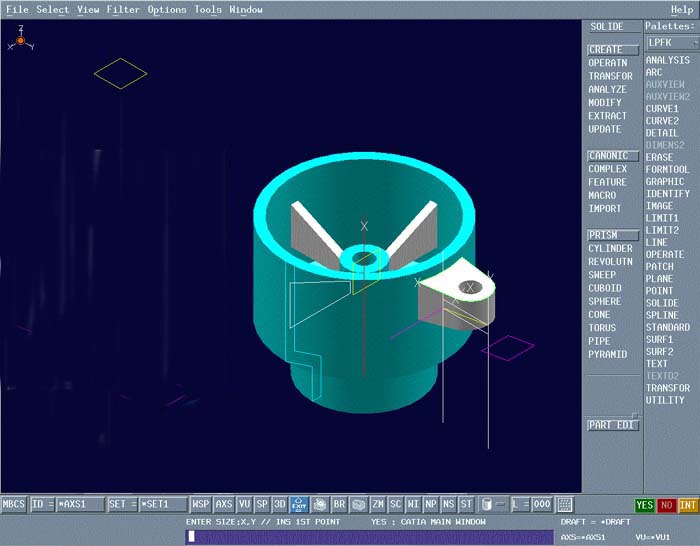Open the Filter menu
The width and height of the screenshot is (700, 546).
point(123,9)
